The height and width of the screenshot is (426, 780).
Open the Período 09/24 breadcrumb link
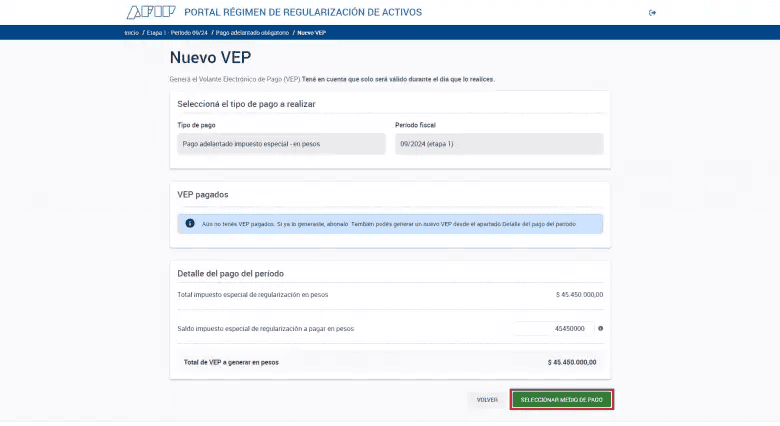pyautogui.click(x=189, y=33)
